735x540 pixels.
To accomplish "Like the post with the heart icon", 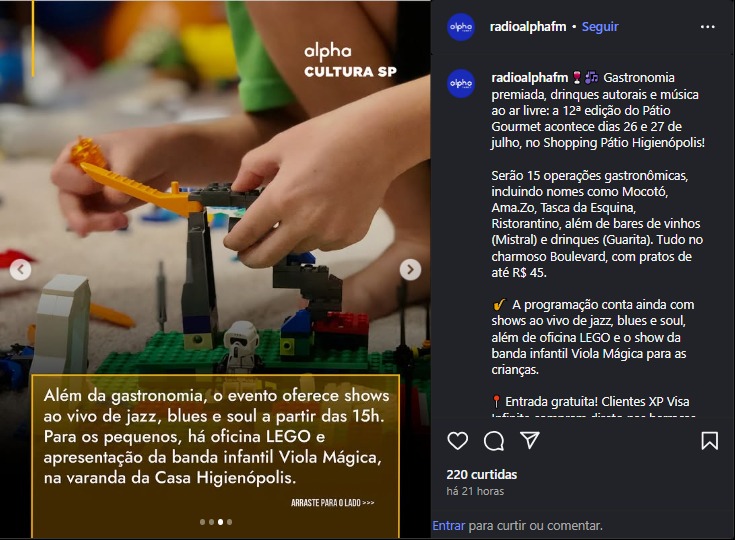I will pyautogui.click(x=458, y=441).
